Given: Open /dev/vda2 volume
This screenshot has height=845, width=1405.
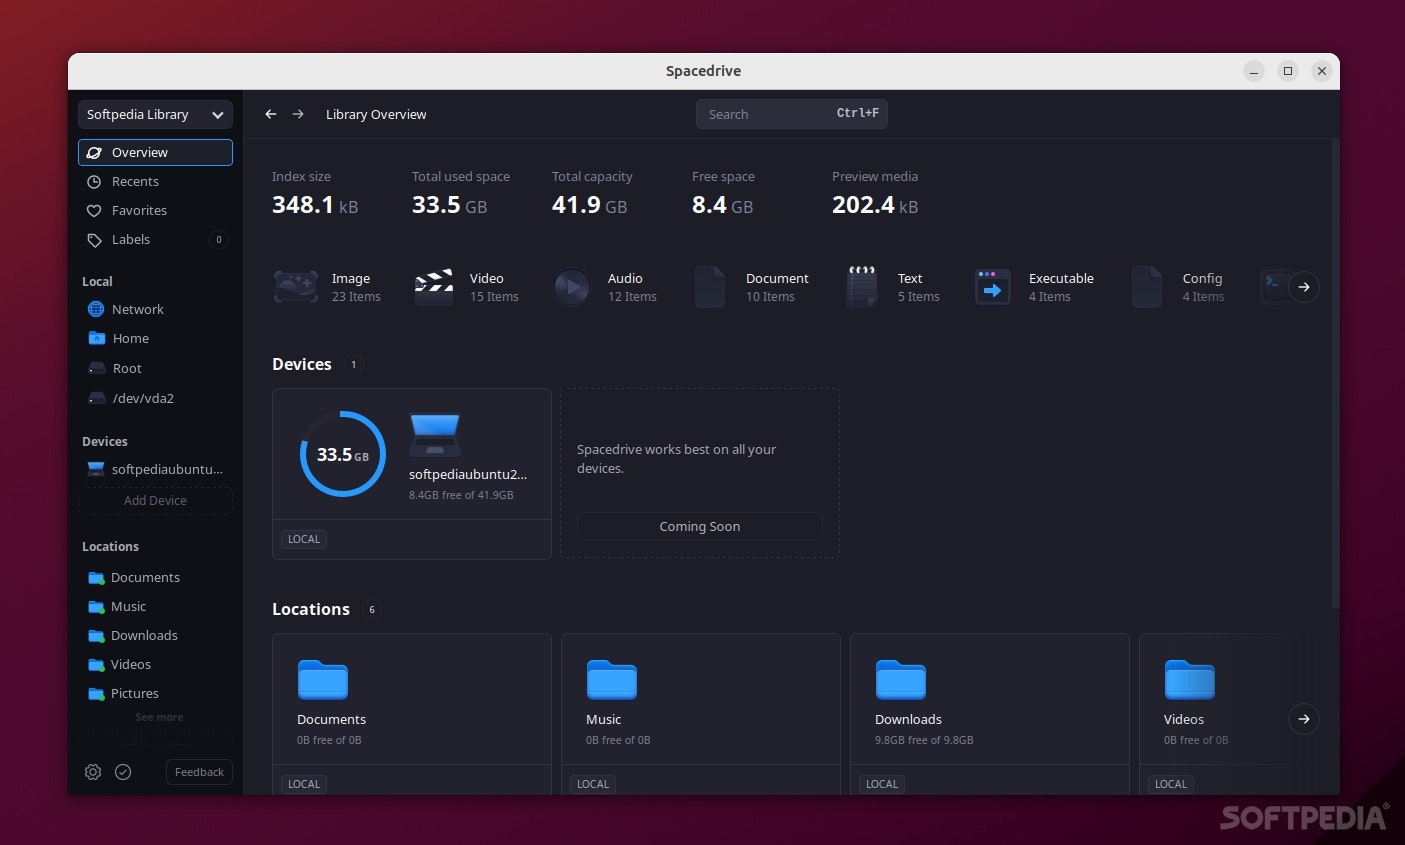Looking at the screenshot, I should tap(155, 398).
